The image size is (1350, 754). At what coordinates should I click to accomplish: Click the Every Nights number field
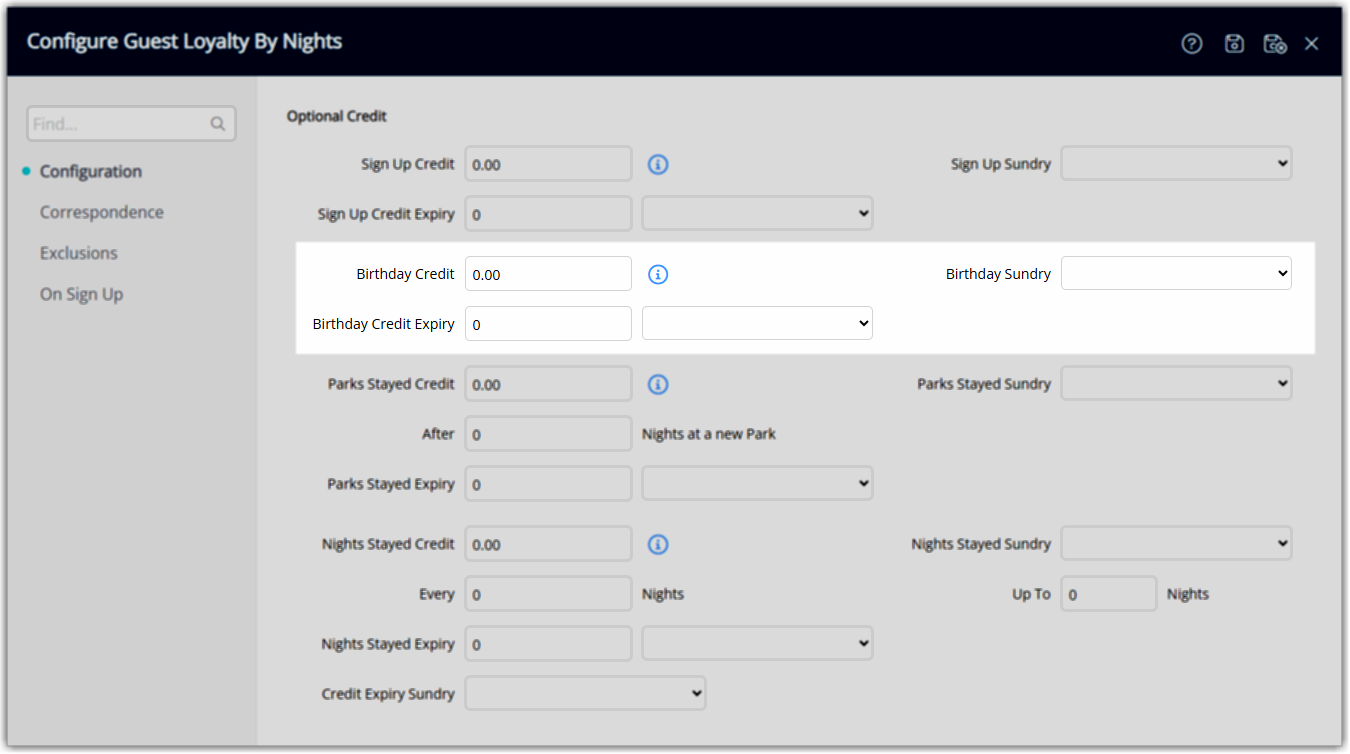(548, 593)
